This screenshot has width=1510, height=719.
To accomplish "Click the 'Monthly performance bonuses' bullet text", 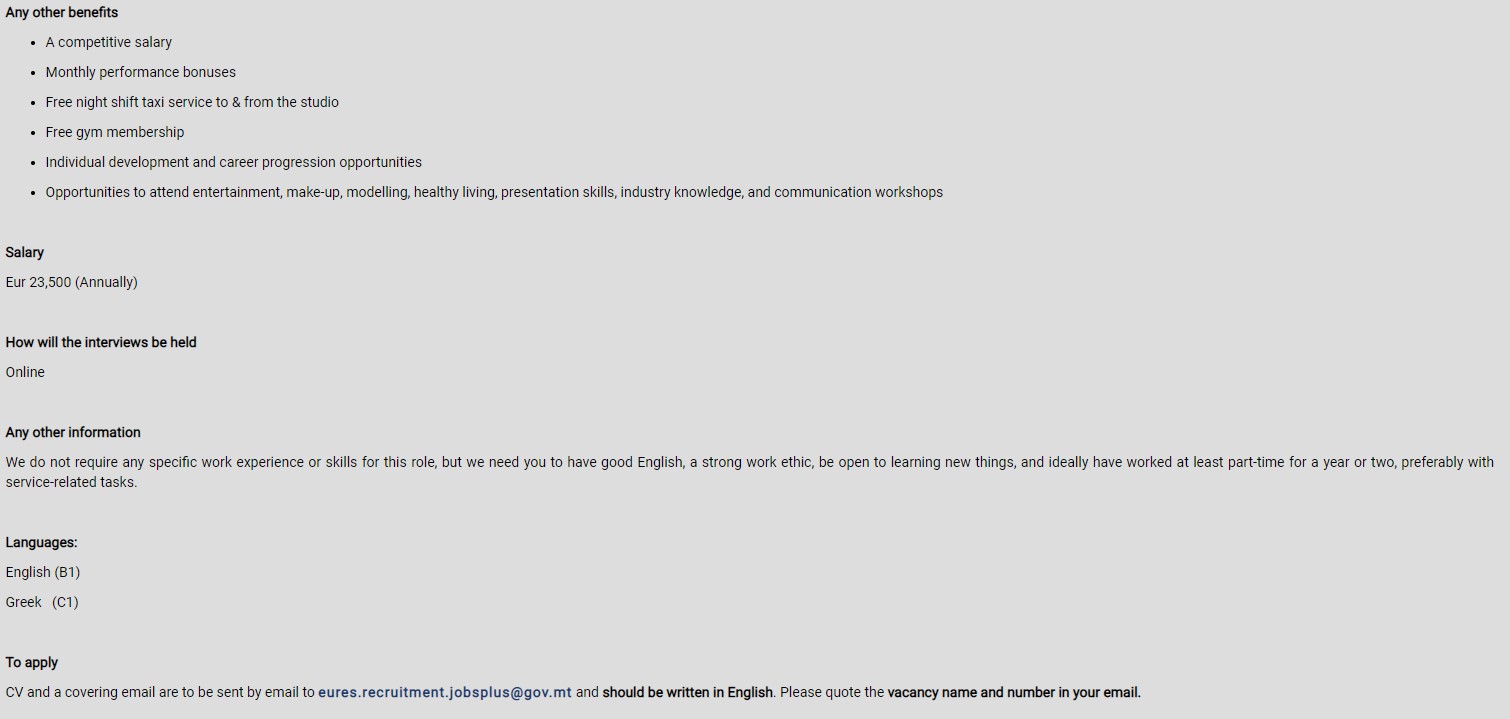I will pos(141,72).
